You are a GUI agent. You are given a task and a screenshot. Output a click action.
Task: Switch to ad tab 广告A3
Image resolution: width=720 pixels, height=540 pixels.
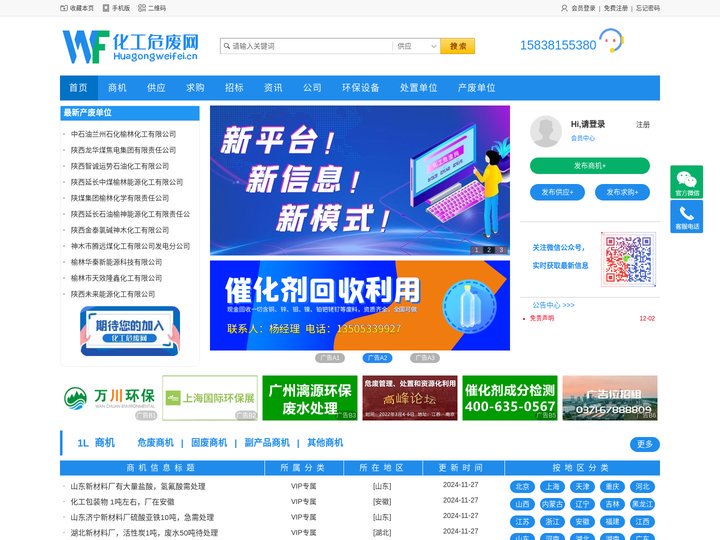pos(425,358)
